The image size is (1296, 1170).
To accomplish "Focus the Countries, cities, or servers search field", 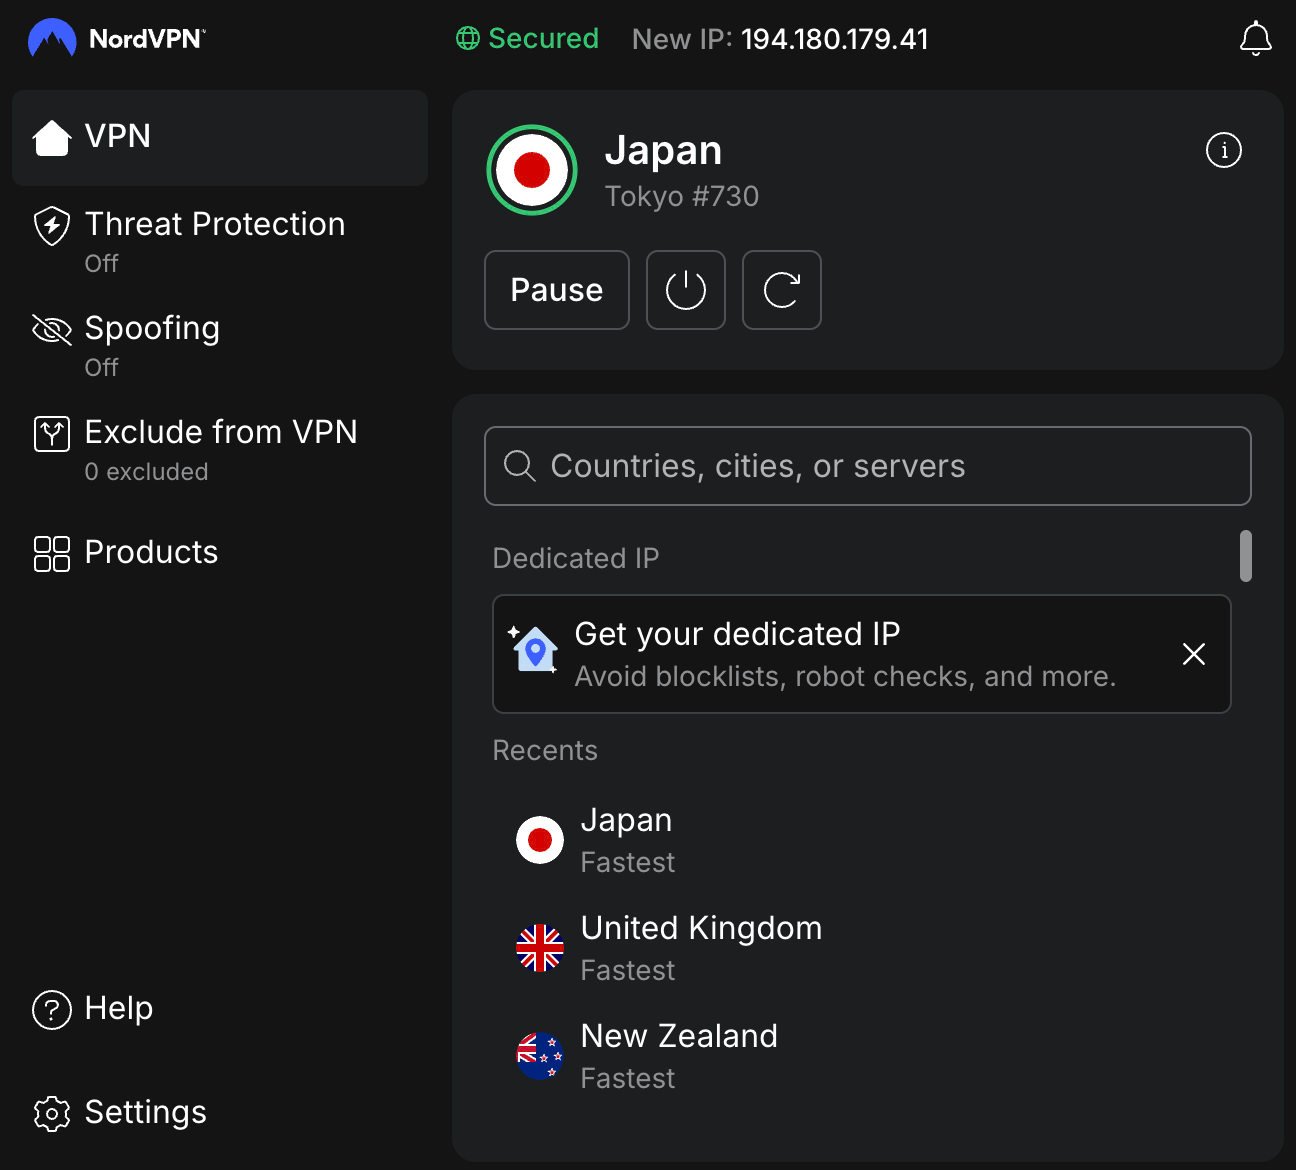I will click(x=868, y=466).
